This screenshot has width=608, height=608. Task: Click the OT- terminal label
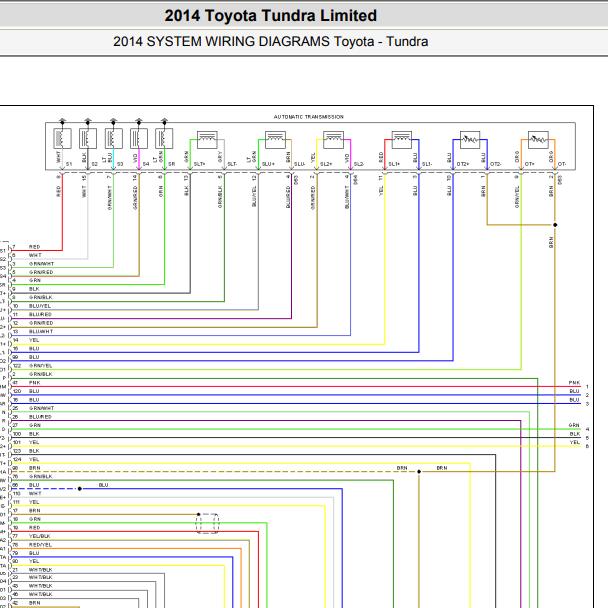[562, 164]
